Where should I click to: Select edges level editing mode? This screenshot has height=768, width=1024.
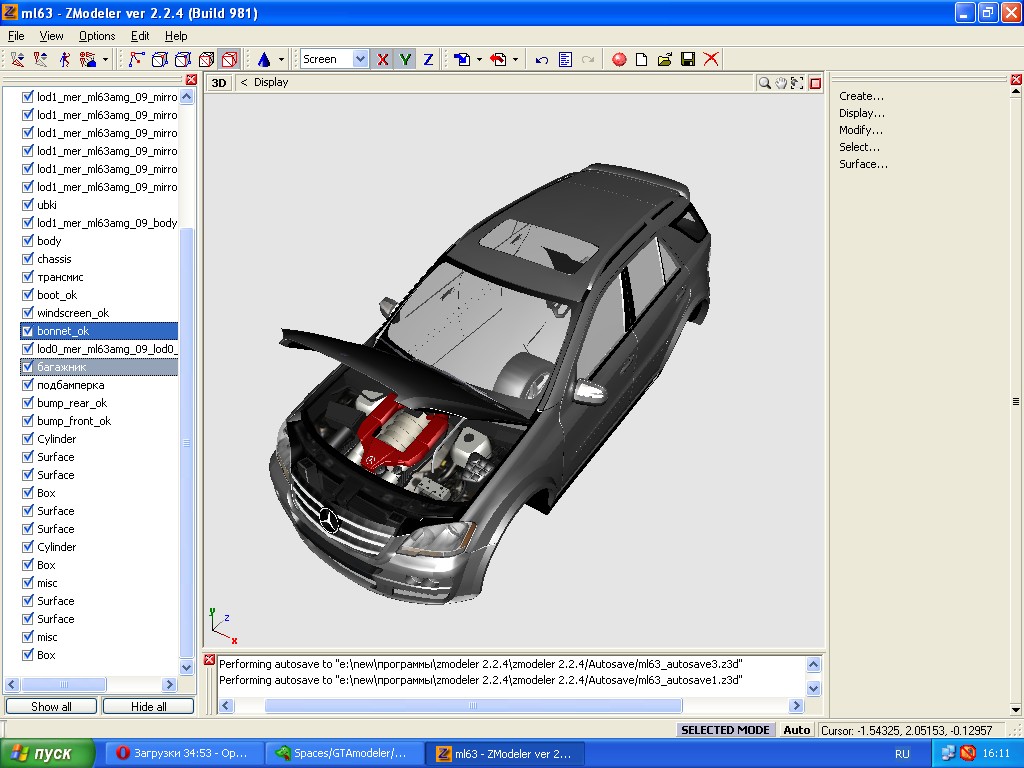(x=159, y=59)
